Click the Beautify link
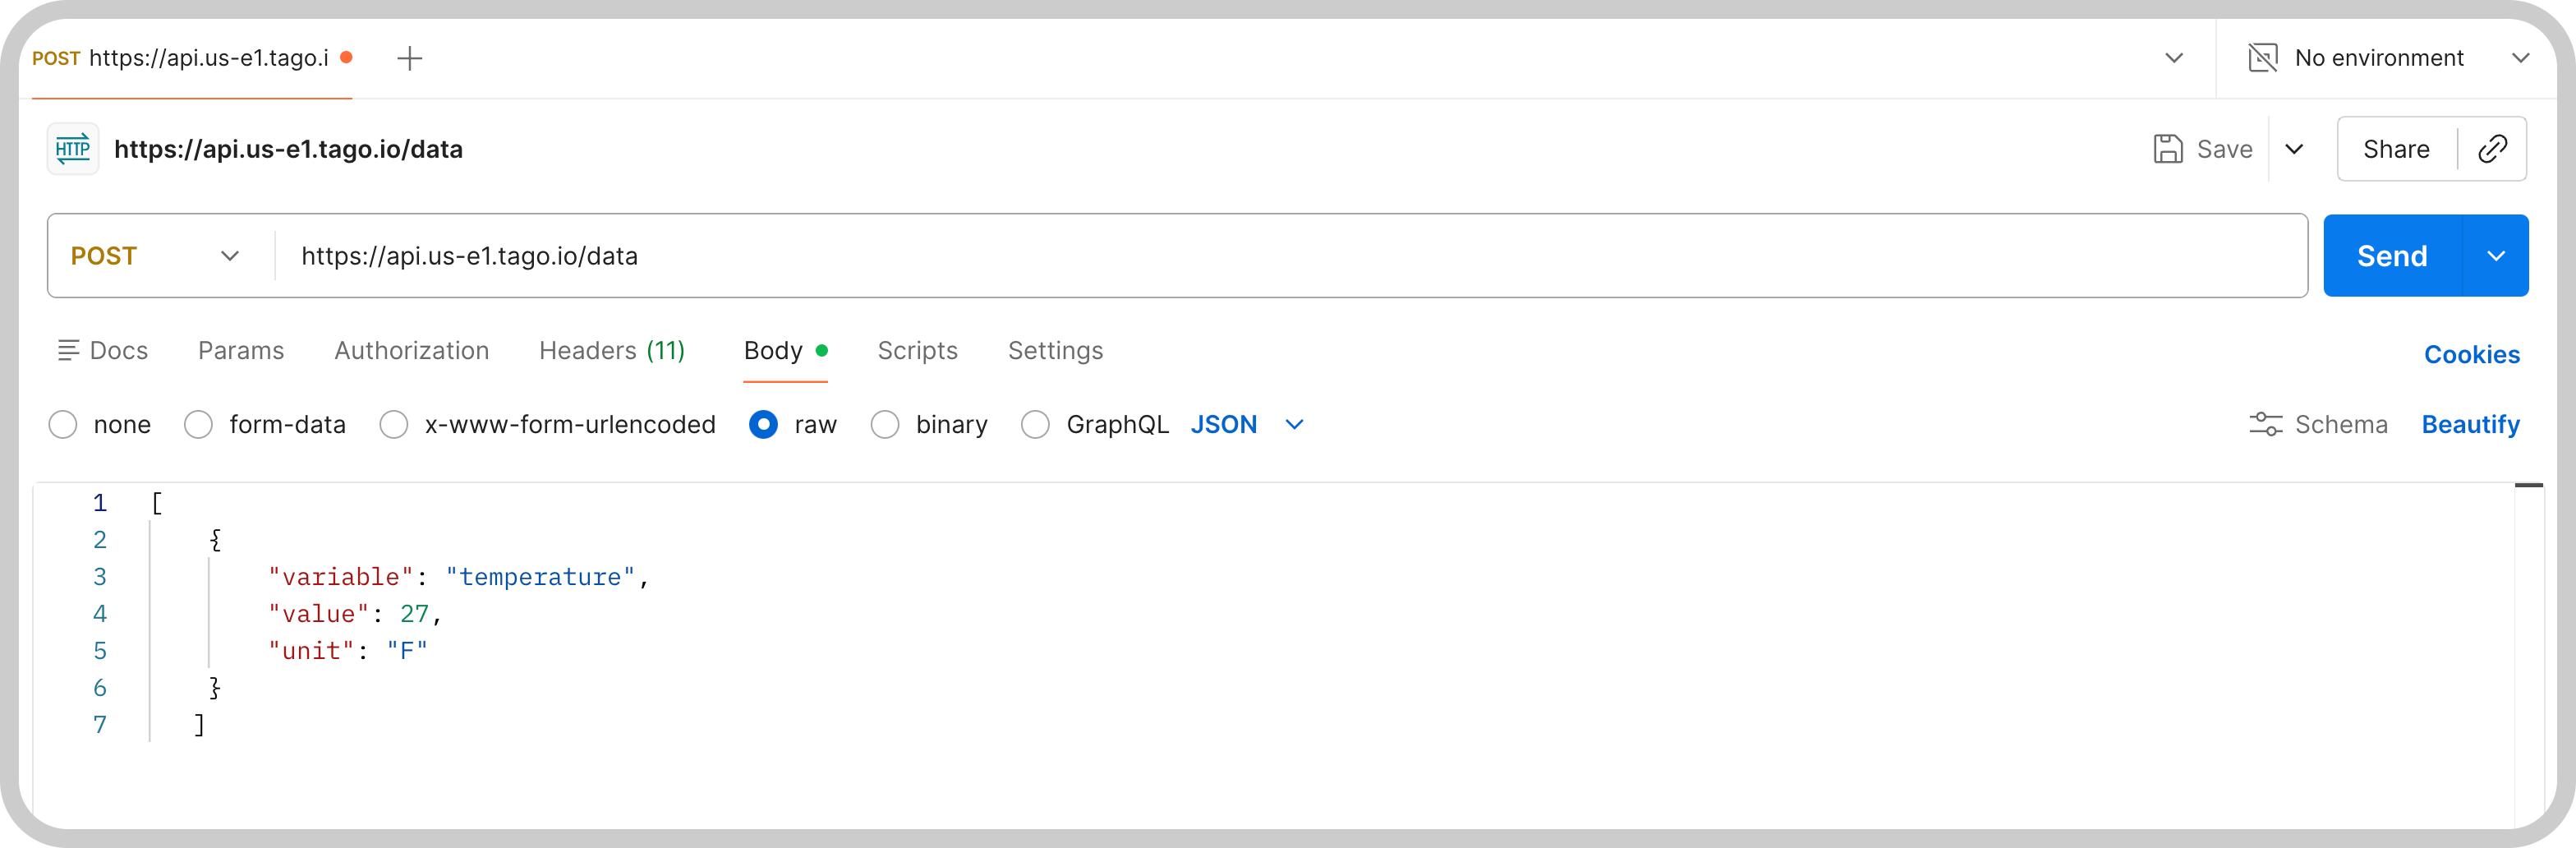The width and height of the screenshot is (2576, 848). click(2470, 424)
